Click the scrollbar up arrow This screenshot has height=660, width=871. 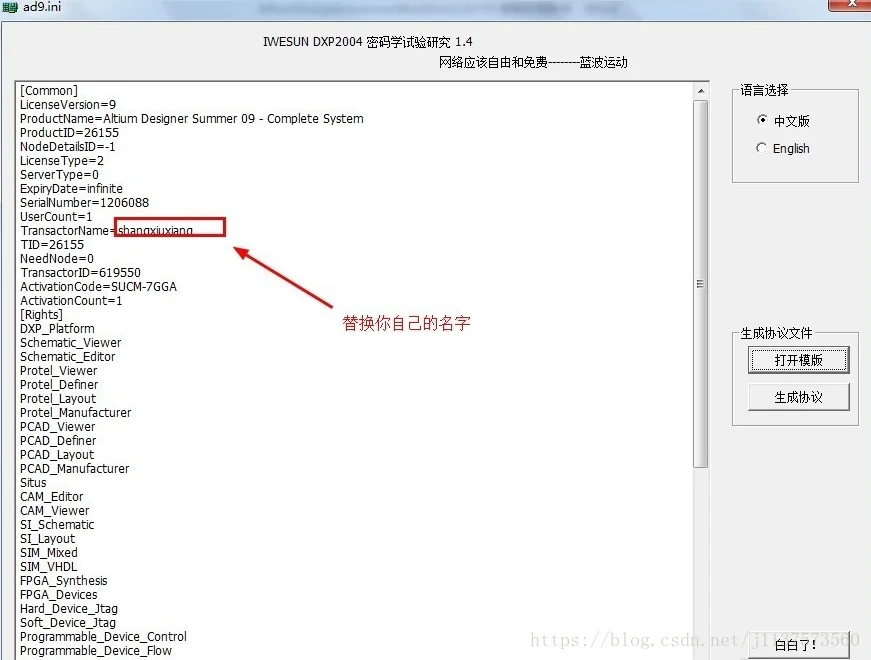tap(701, 91)
